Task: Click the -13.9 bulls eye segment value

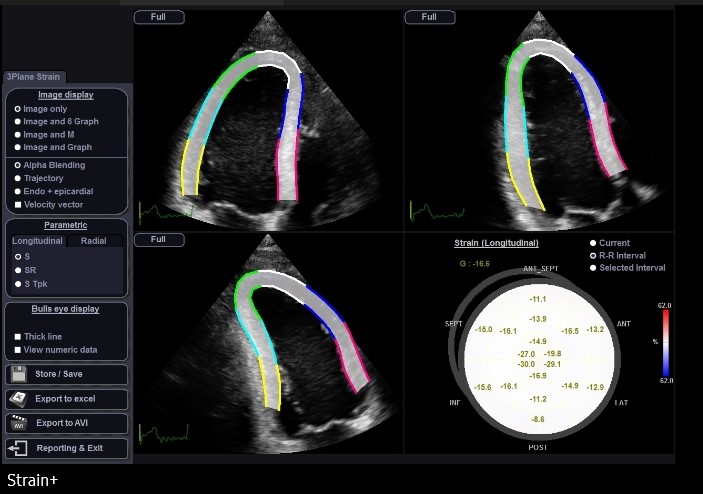Action: (538, 319)
